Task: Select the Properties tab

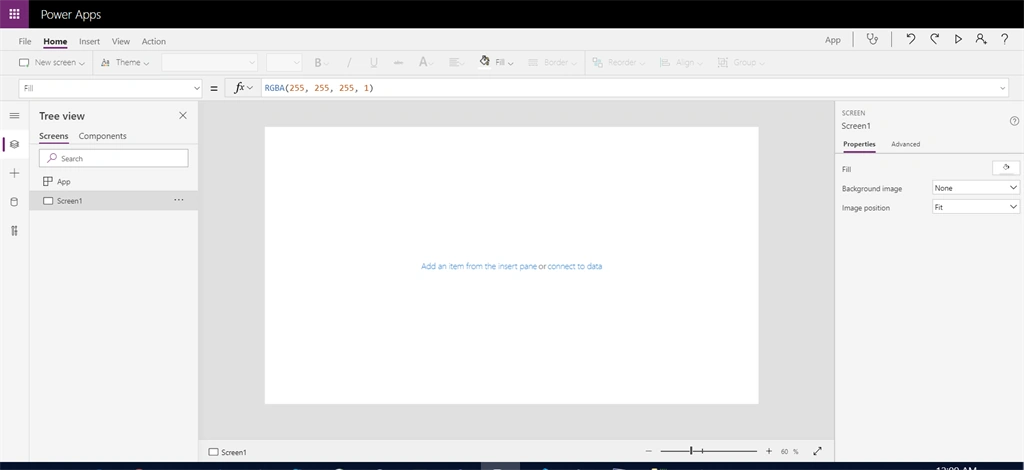Action: (x=859, y=144)
